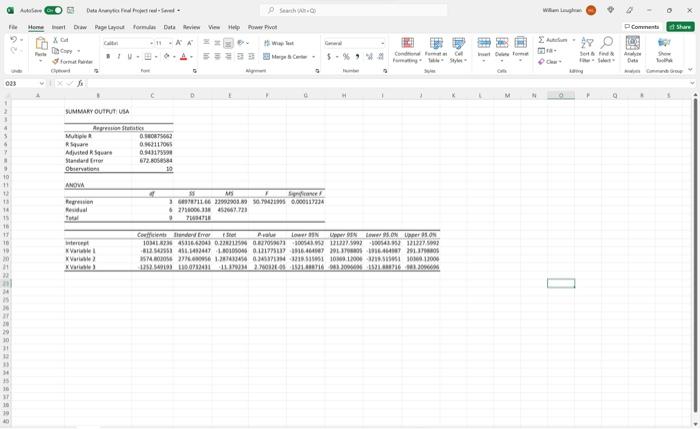Toggle Bold formatting
This screenshot has height=429, width=700.
tap(108, 57)
